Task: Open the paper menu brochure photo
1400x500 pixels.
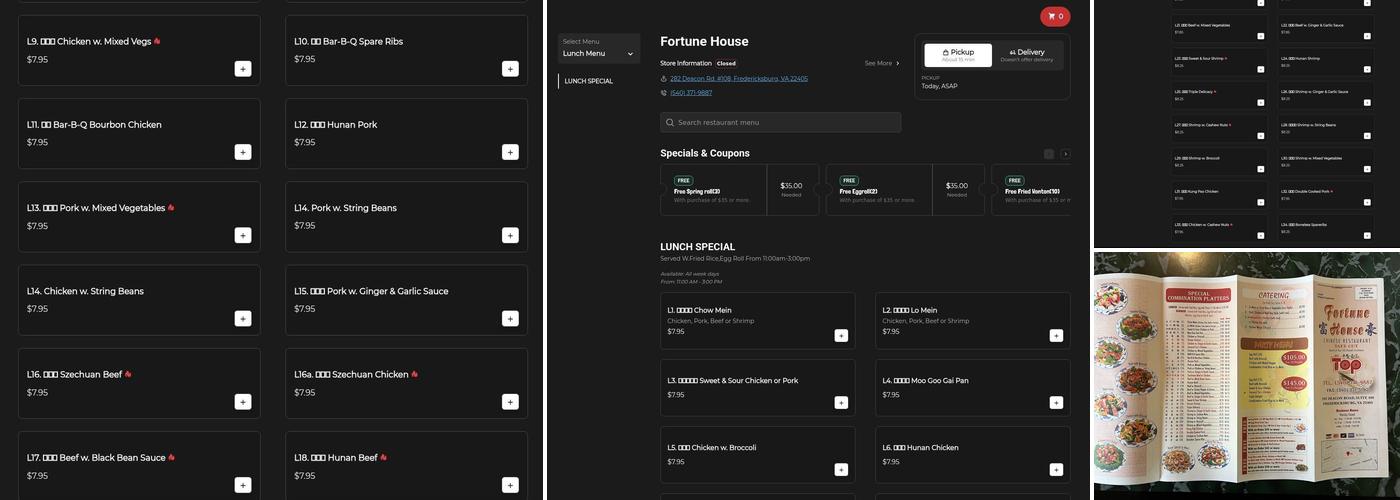Action: tap(1246, 373)
